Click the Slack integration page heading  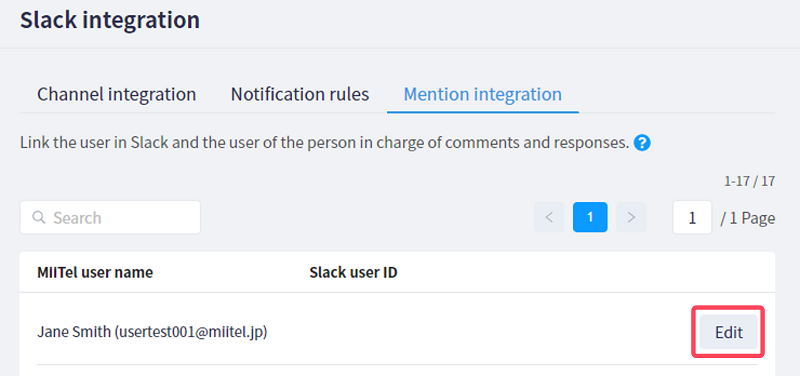[x=110, y=20]
